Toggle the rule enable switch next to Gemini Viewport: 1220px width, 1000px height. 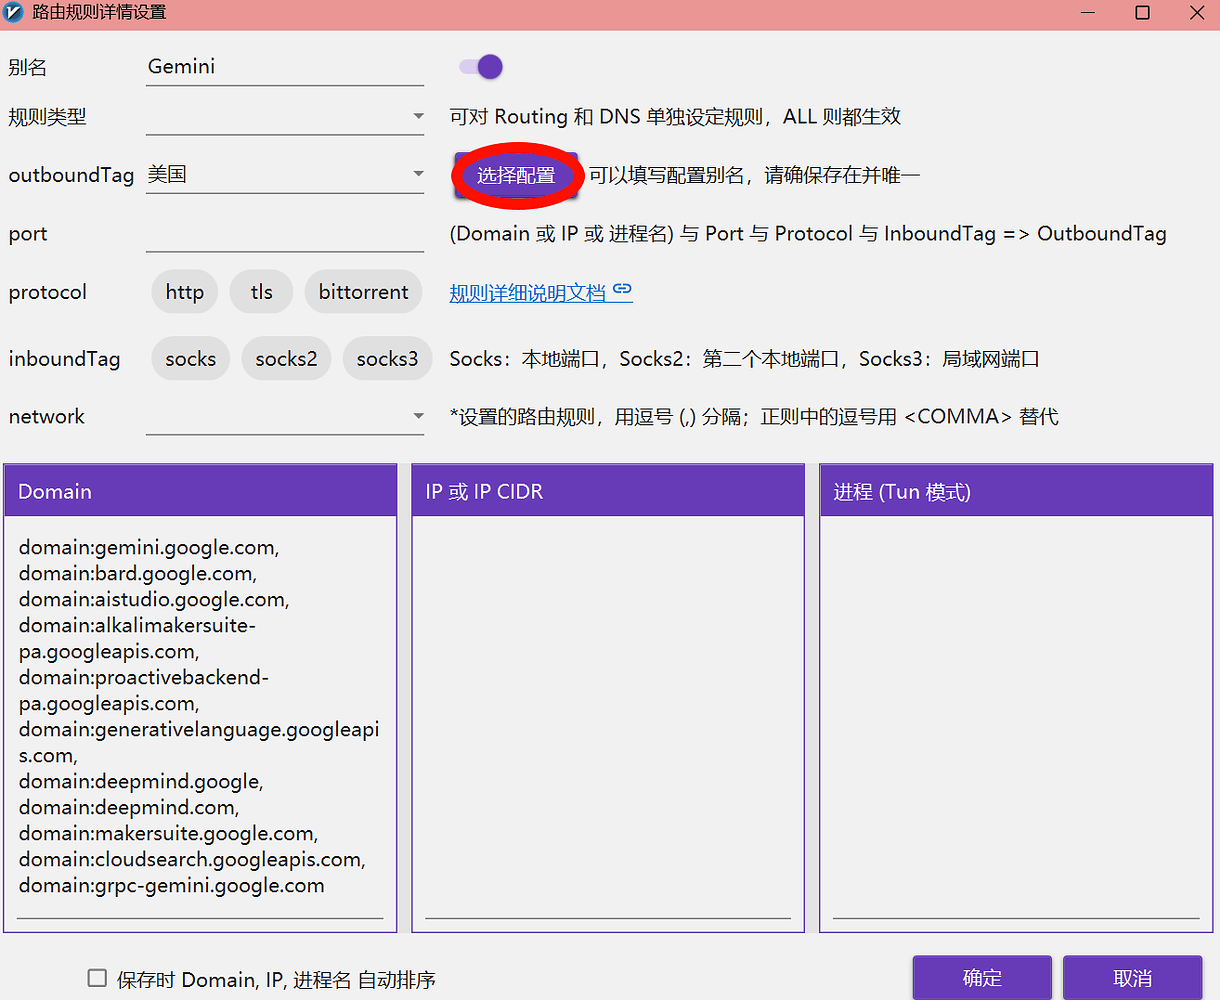coord(481,67)
